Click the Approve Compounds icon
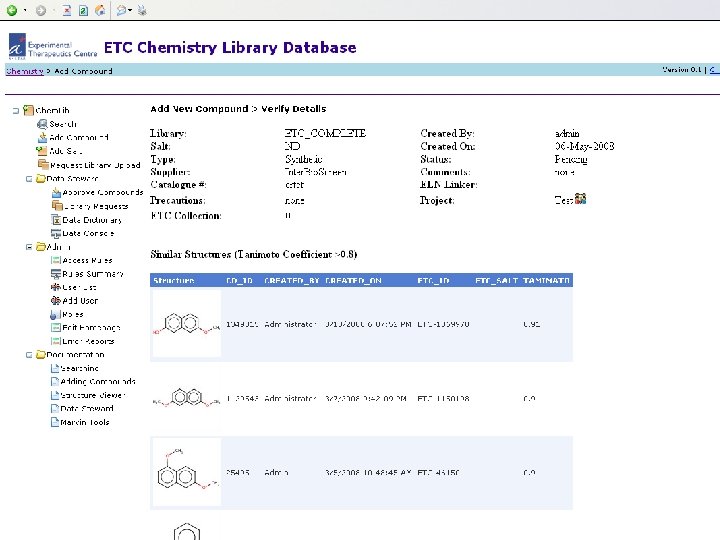Screen dimensions: 720x540 pyautogui.click(x=56, y=192)
